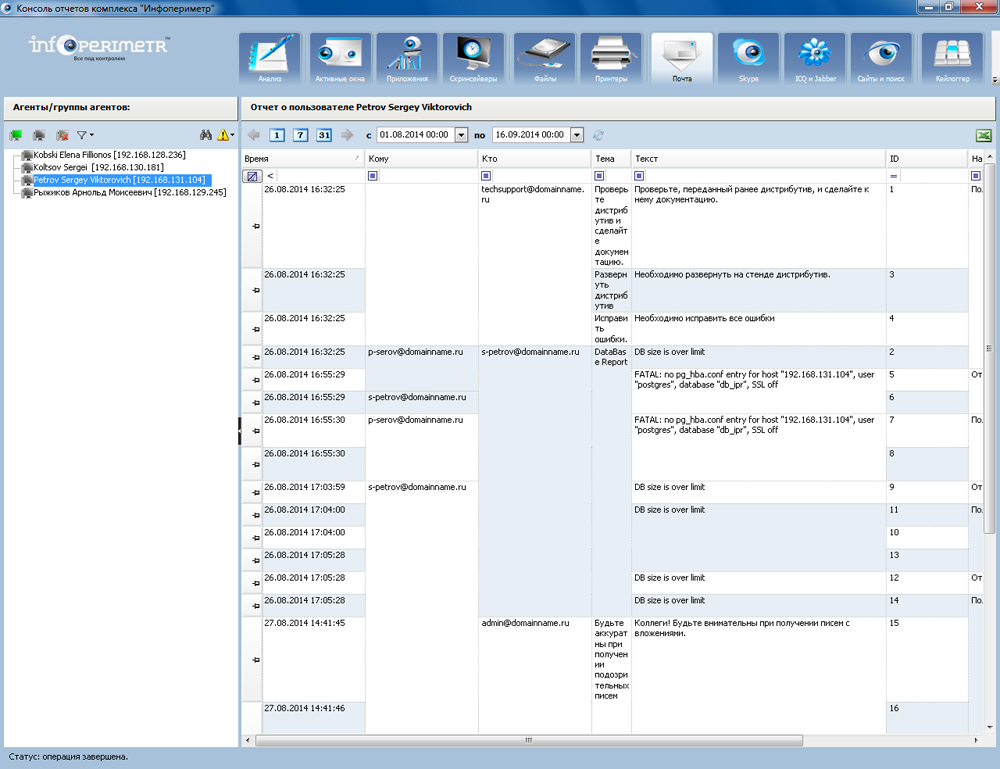Open the Анализ (Analysis) report section
Screen dimensions: 1000x769
[x=270, y=58]
